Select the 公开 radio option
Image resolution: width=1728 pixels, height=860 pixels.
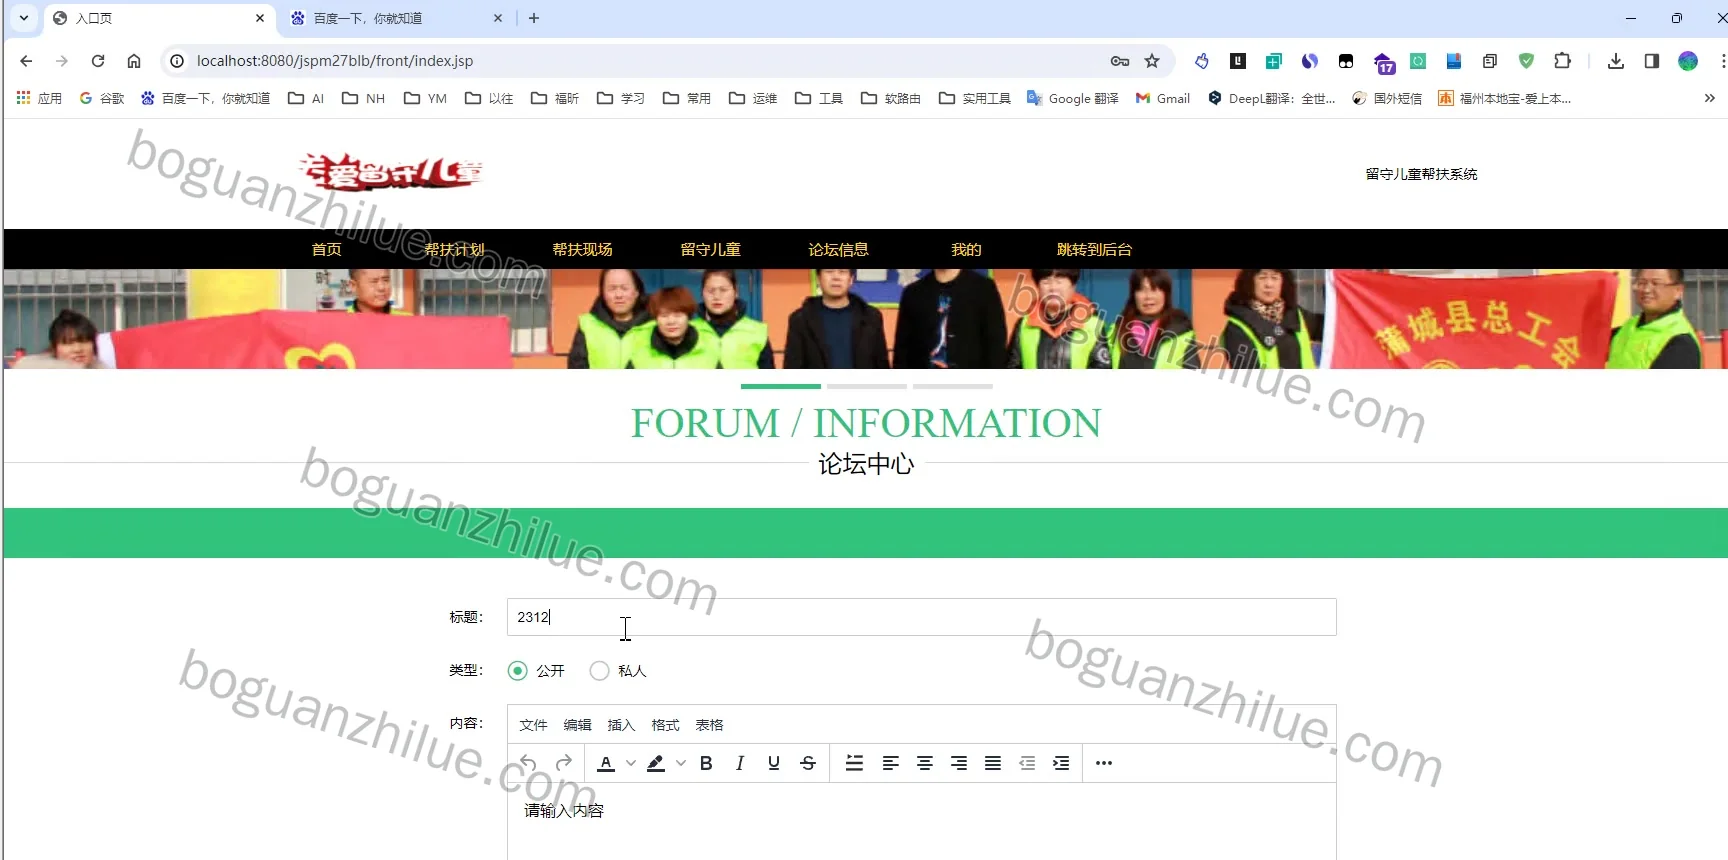(x=517, y=671)
